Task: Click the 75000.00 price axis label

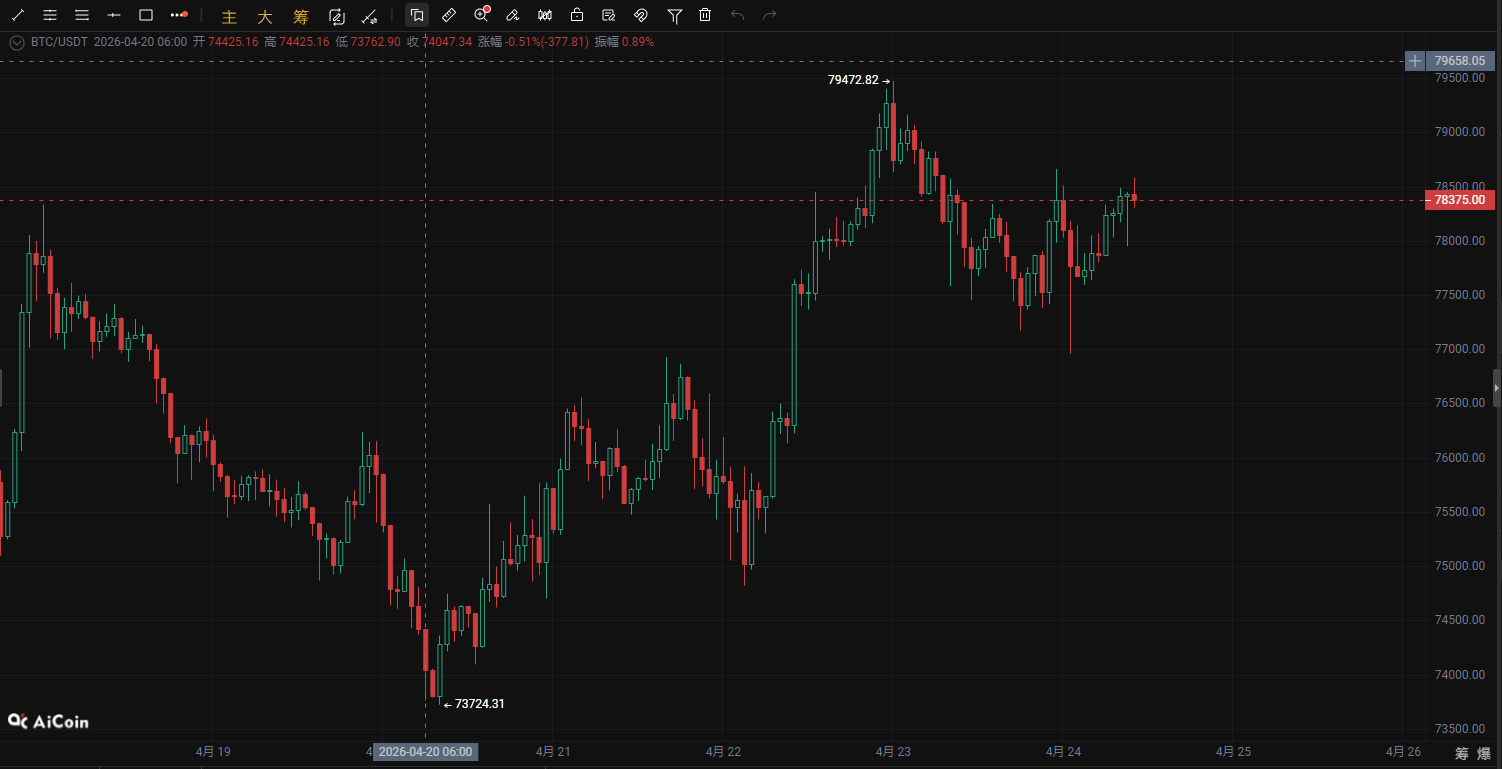Action: click(x=1460, y=566)
